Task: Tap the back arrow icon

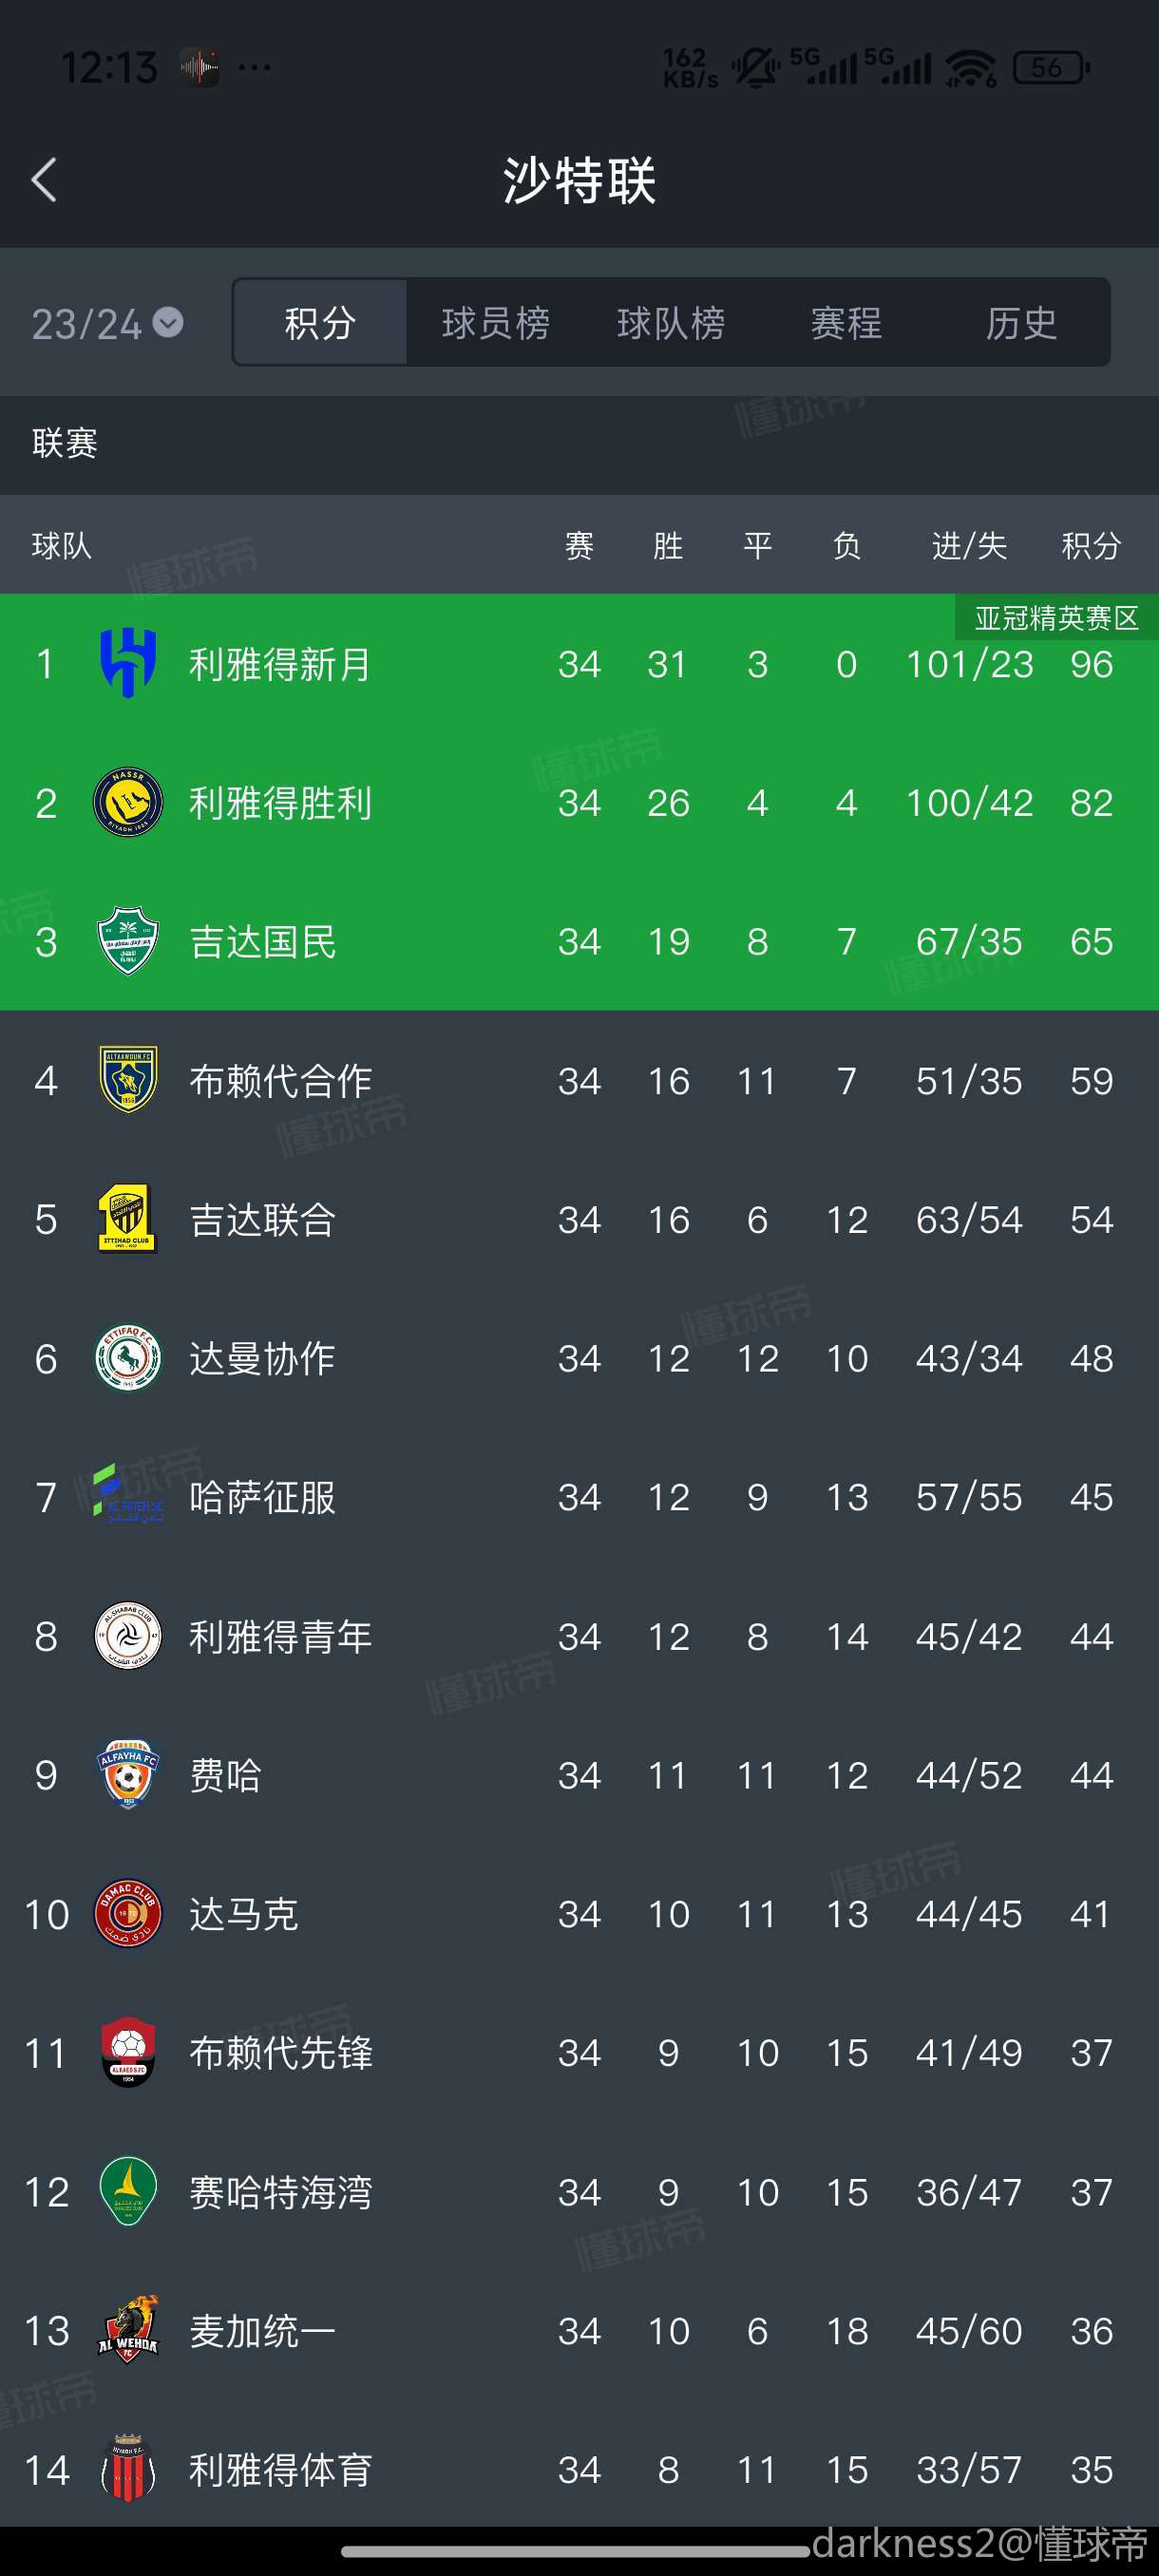Action: [x=44, y=181]
